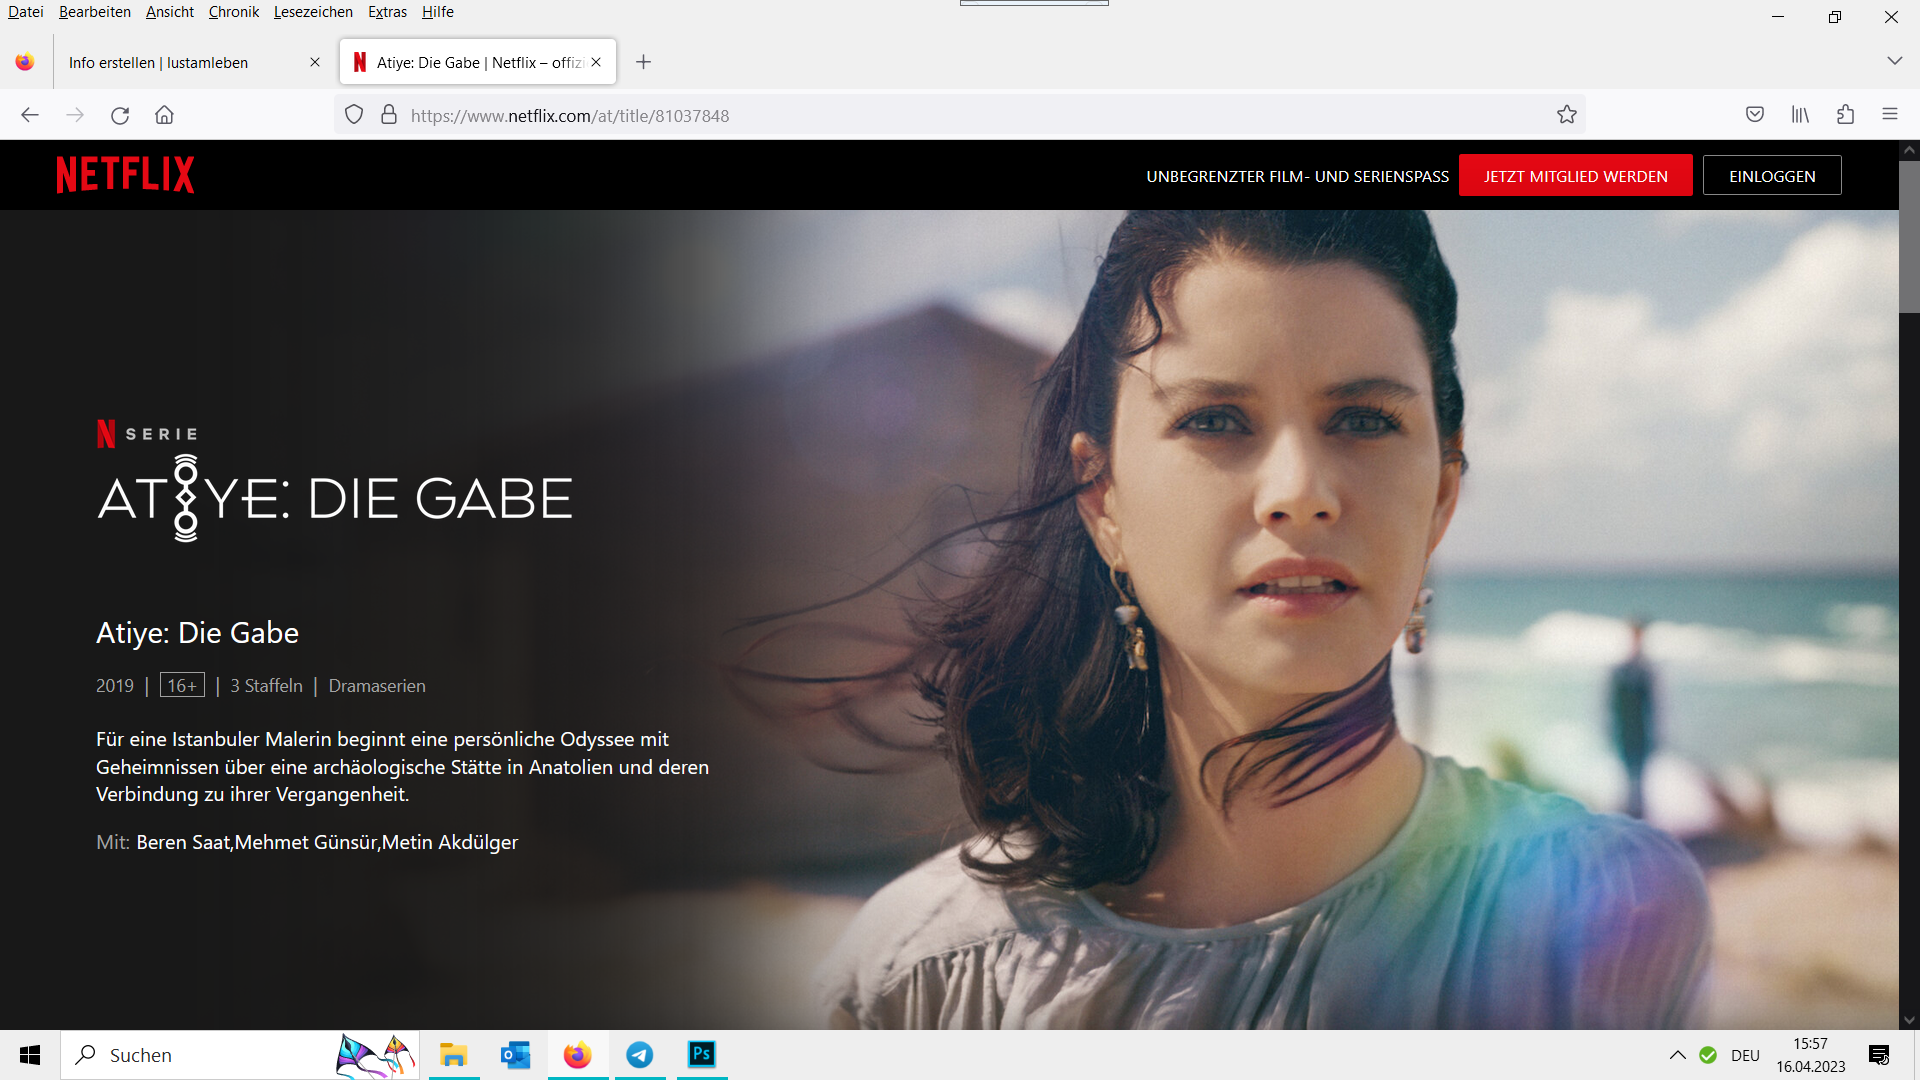1920x1080 pixels.
Task: Open the Bearbeiten menu
Action: coord(95,12)
